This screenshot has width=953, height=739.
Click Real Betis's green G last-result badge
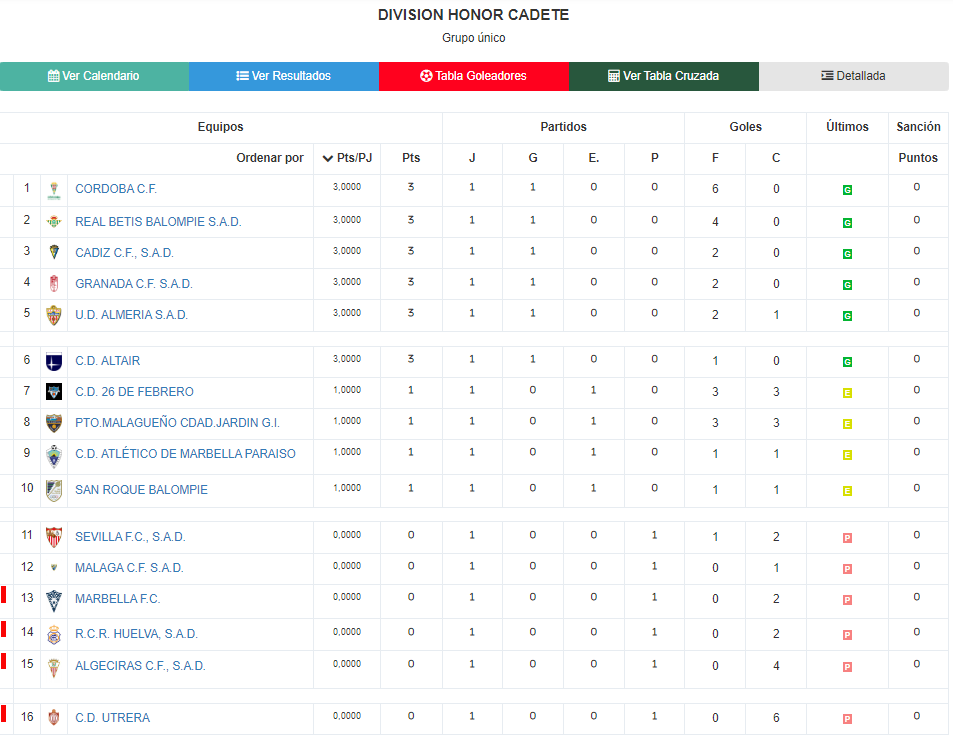point(847,223)
